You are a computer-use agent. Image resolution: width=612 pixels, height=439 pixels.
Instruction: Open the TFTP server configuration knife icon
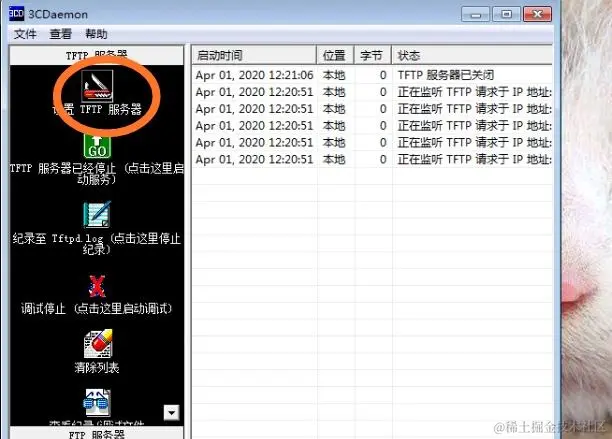pyautogui.click(x=97, y=85)
